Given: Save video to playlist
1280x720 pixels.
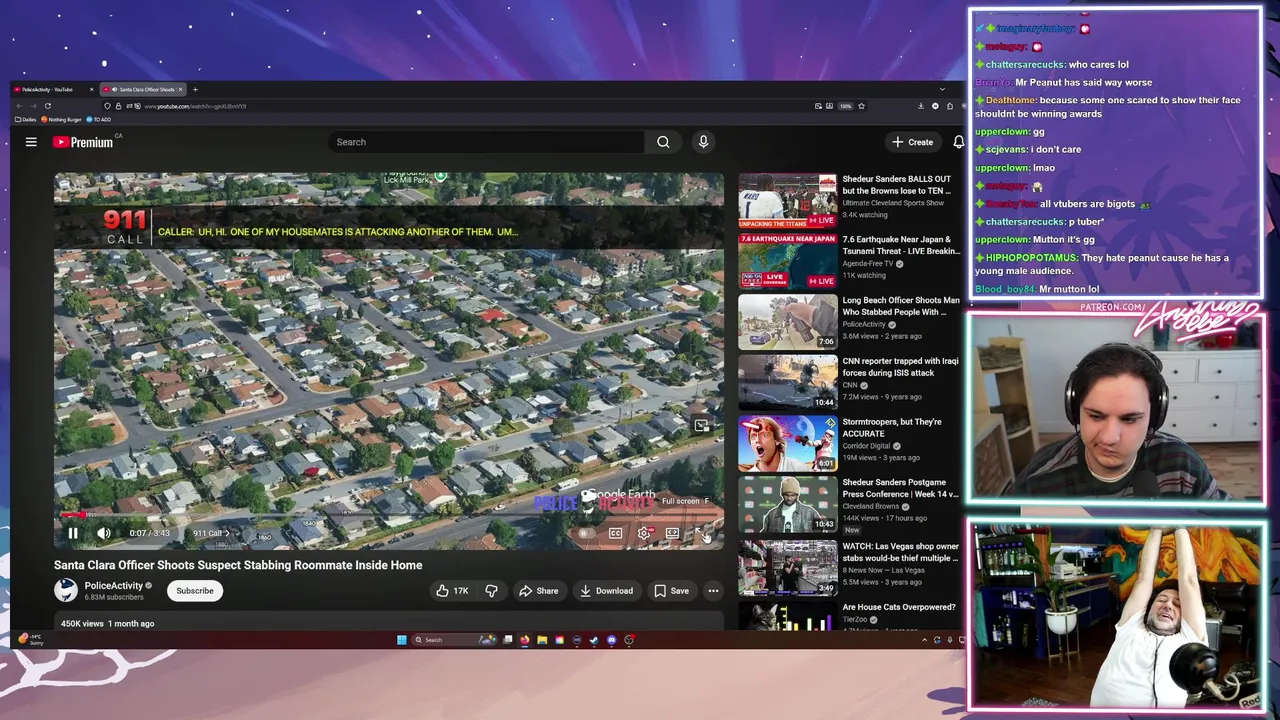Looking at the screenshot, I should [x=671, y=591].
